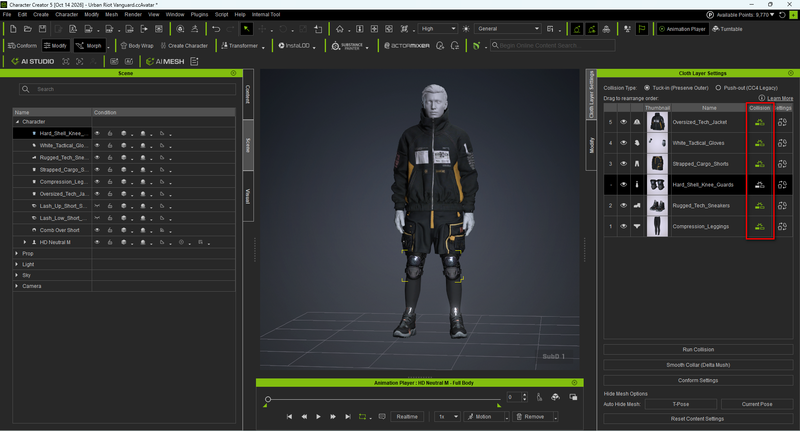Click the Morph toolbar button

(x=89, y=46)
